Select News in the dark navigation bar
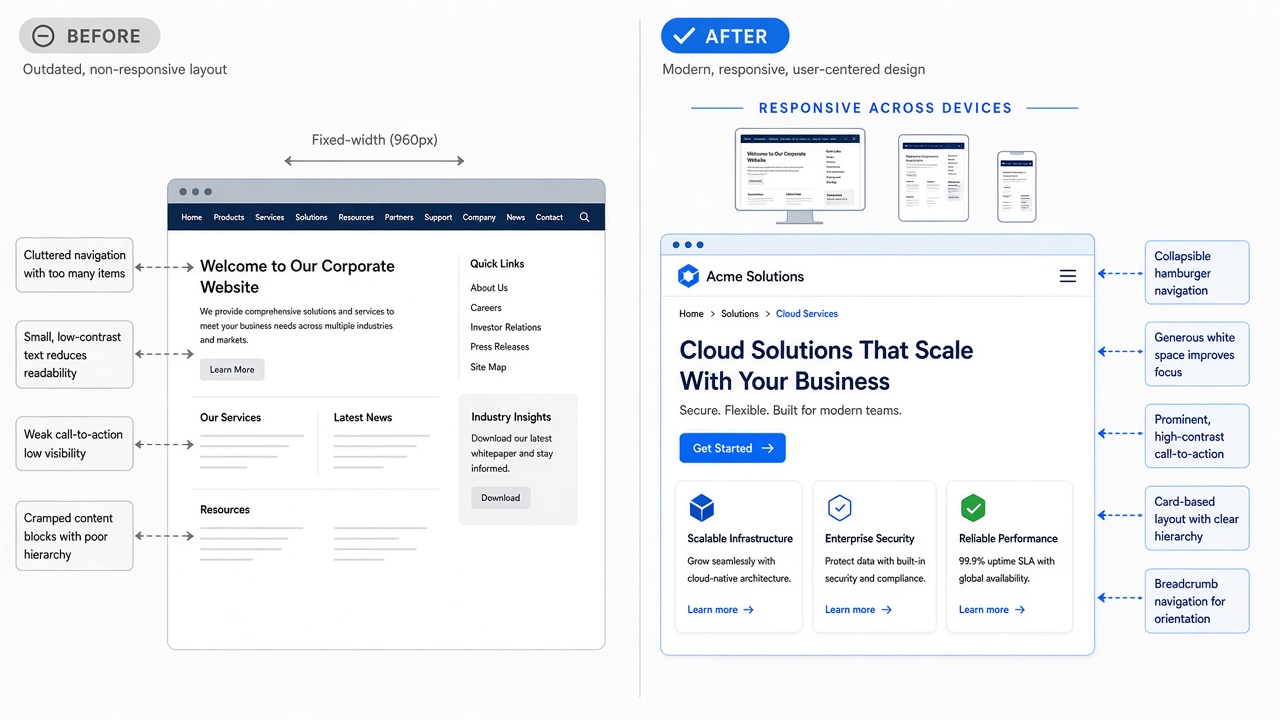 pyautogui.click(x=515, y=217)
